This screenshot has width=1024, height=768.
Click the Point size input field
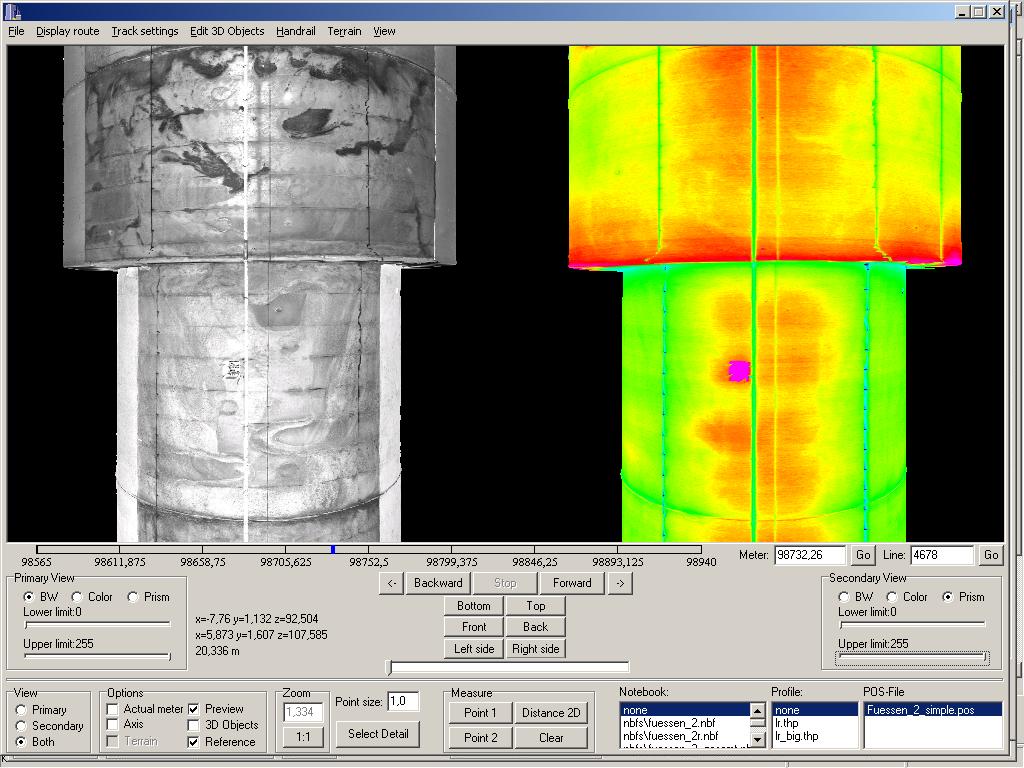pyautogui.click(x=402, y=702)
